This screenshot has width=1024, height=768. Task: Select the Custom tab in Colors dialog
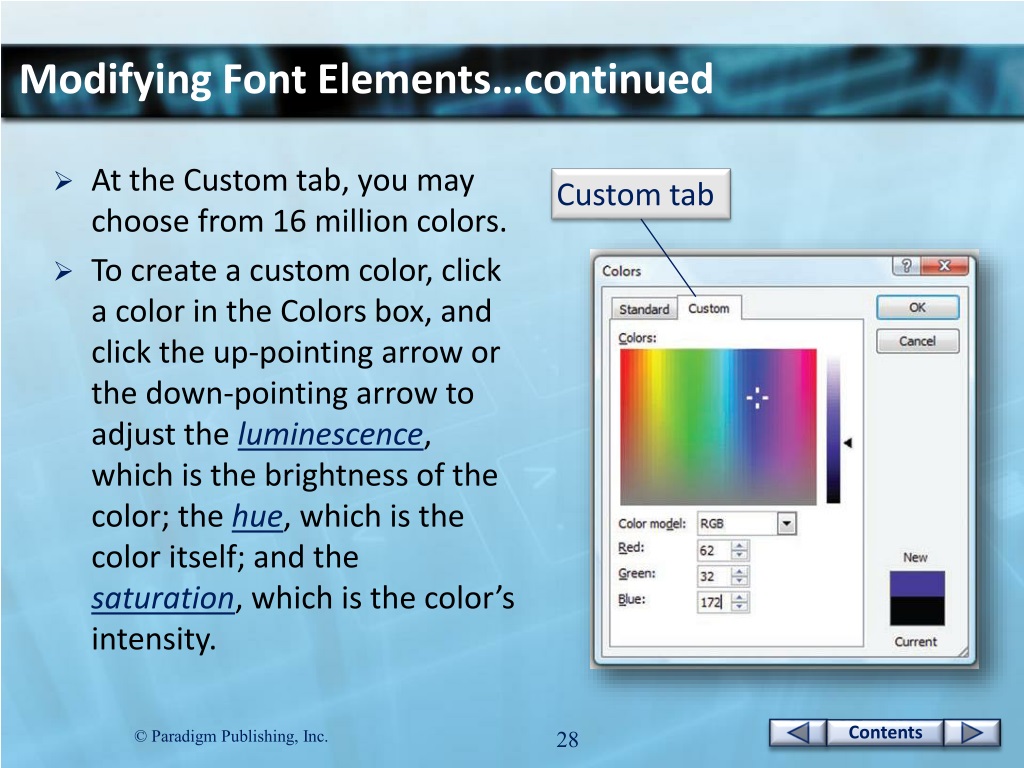(709, 308)
